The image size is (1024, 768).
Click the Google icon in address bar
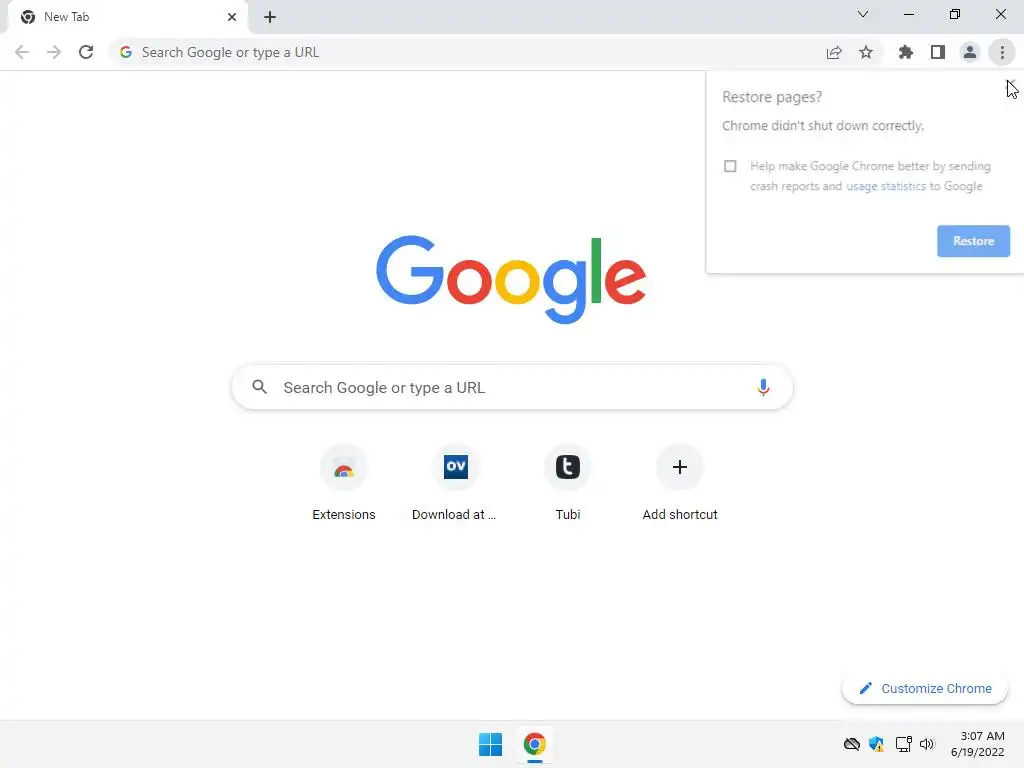point(126,52)
